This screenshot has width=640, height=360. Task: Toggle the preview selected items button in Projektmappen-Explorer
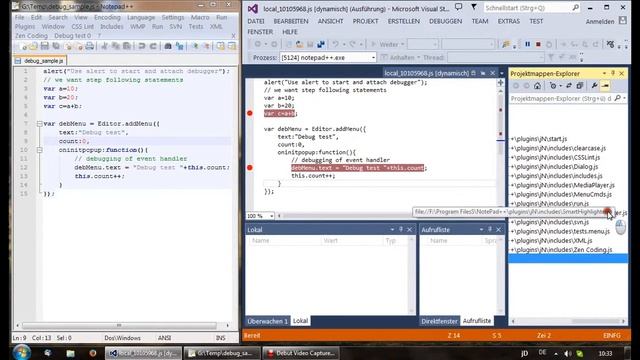(x=605, y=86)
